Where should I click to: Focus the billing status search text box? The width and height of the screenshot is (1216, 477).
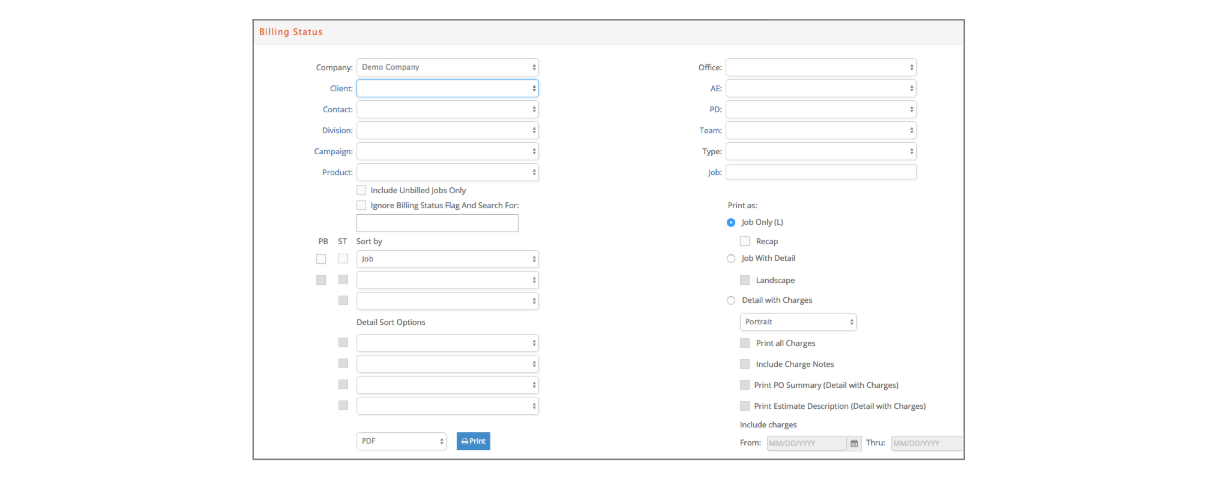pos(437,223)
